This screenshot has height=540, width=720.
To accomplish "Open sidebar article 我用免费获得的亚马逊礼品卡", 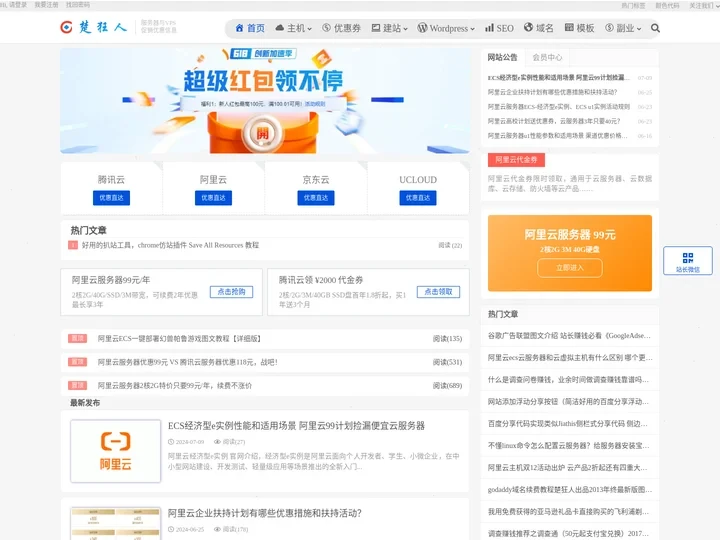I will (x=568, y=512).
